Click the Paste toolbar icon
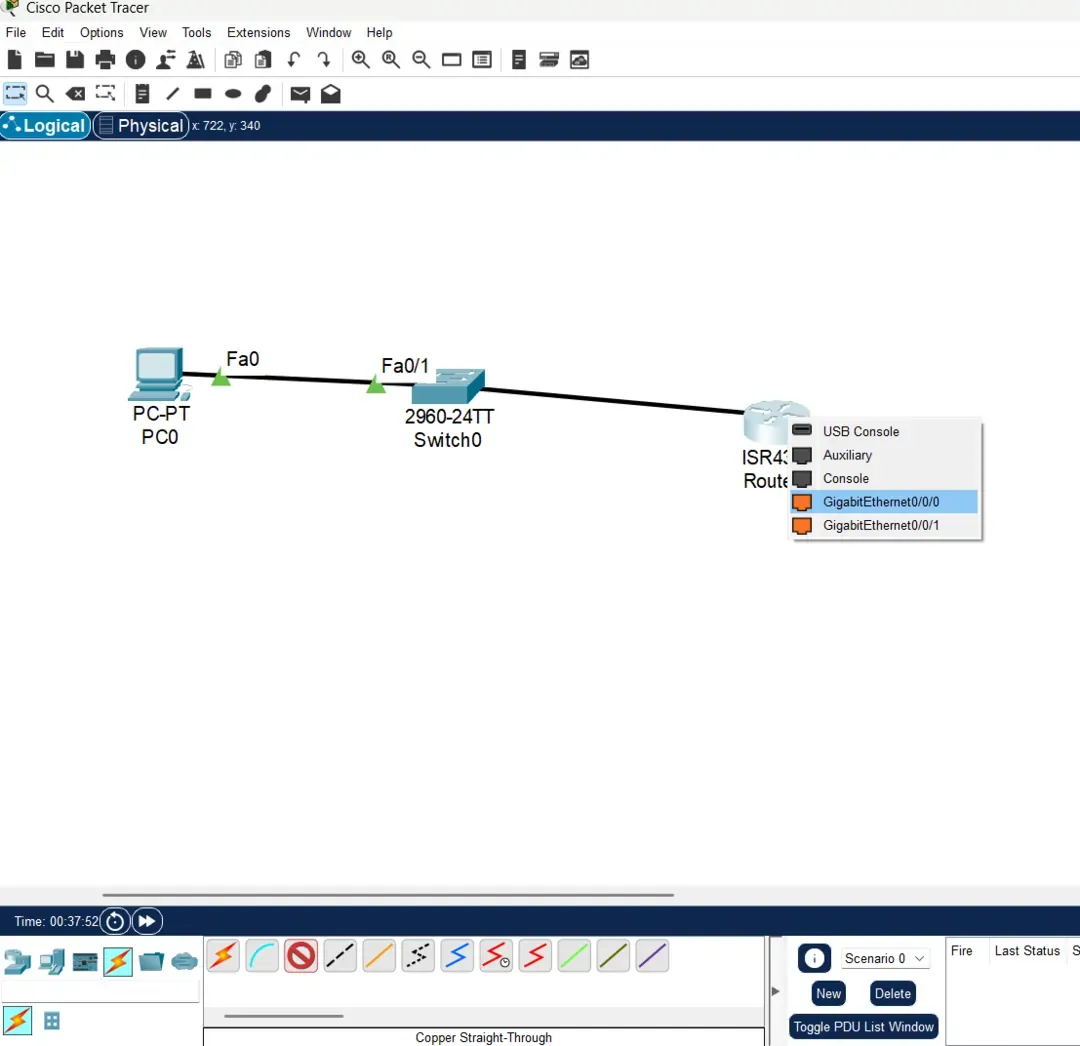This screenshot has width=1080, height=1046. tap(263, 60)
